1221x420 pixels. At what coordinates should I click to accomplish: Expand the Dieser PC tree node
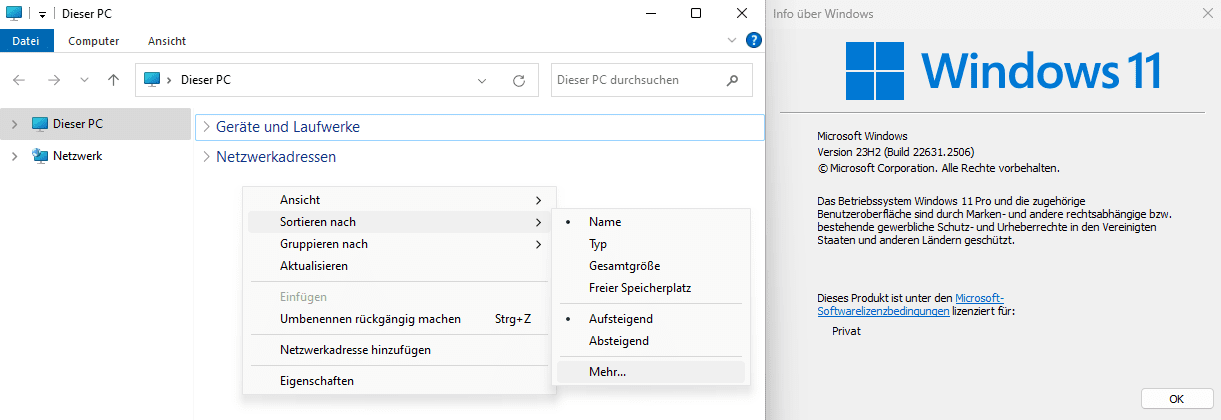(14, 124)
